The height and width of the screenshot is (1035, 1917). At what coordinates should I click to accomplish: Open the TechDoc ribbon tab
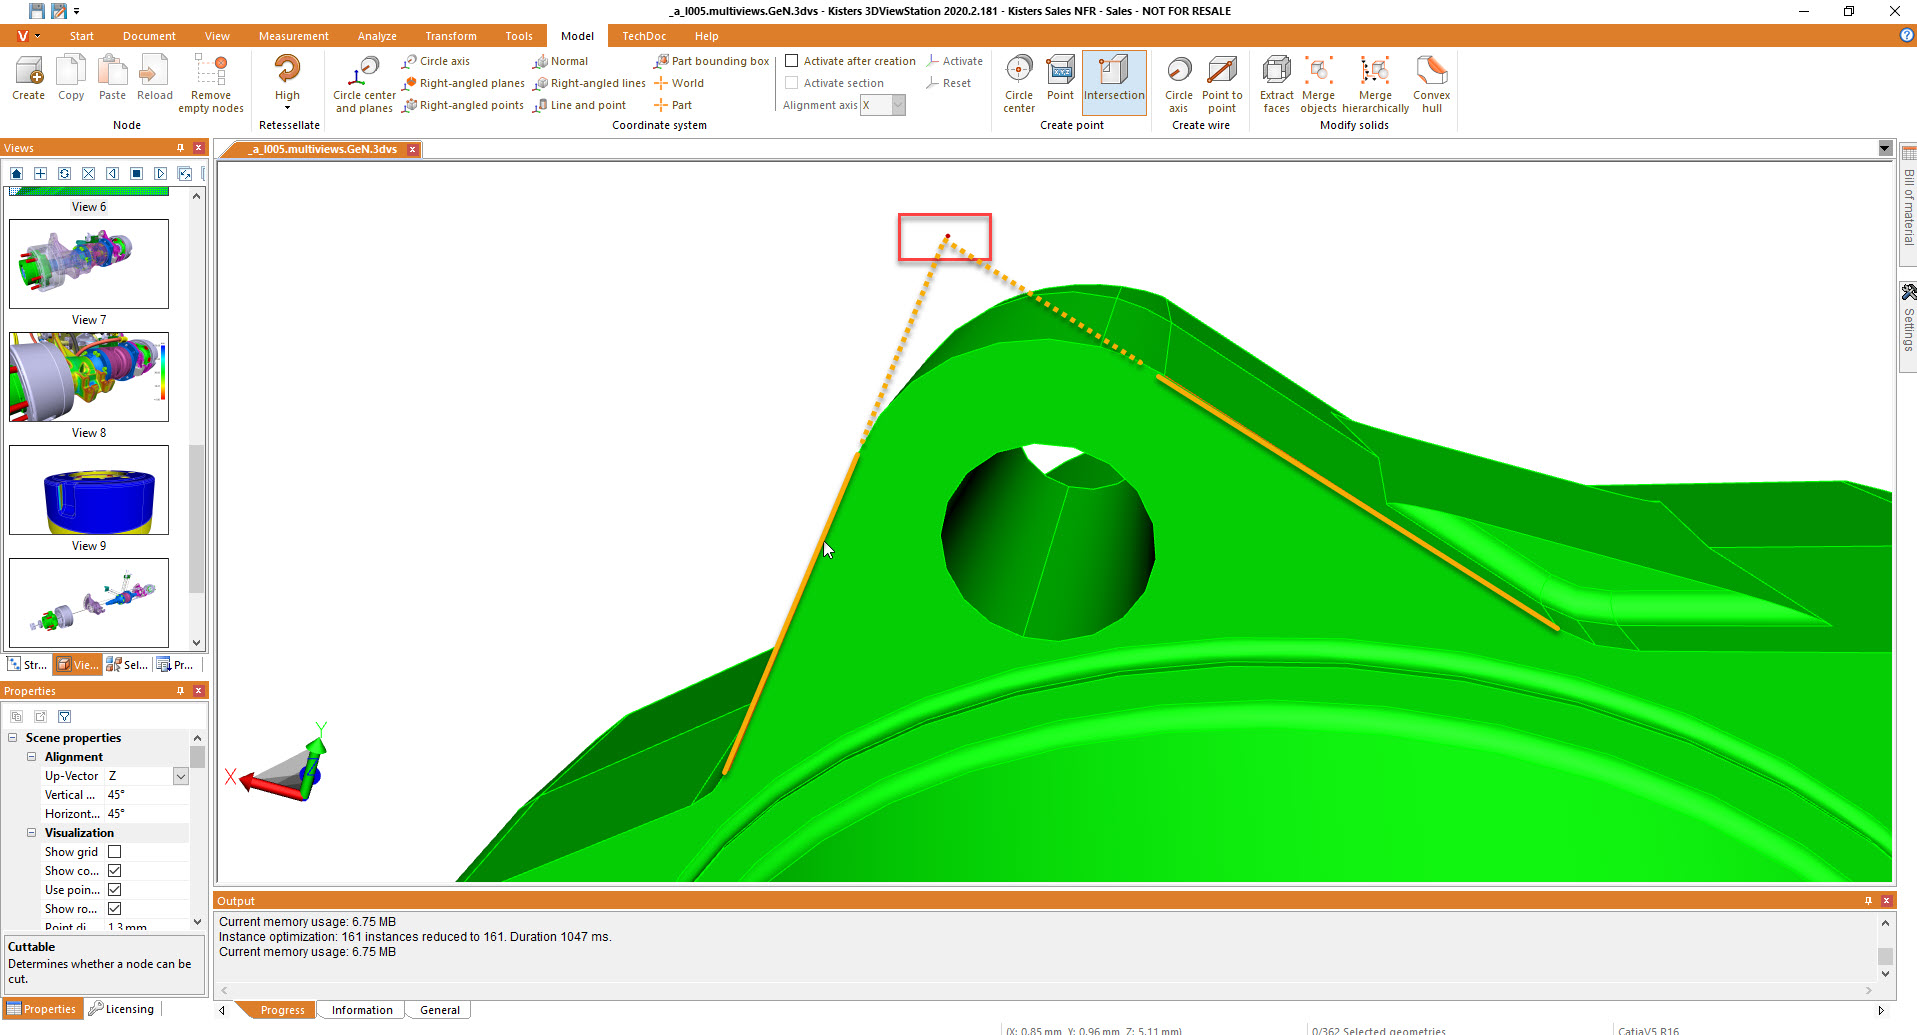pyautogui.click(x=644, y=36)
